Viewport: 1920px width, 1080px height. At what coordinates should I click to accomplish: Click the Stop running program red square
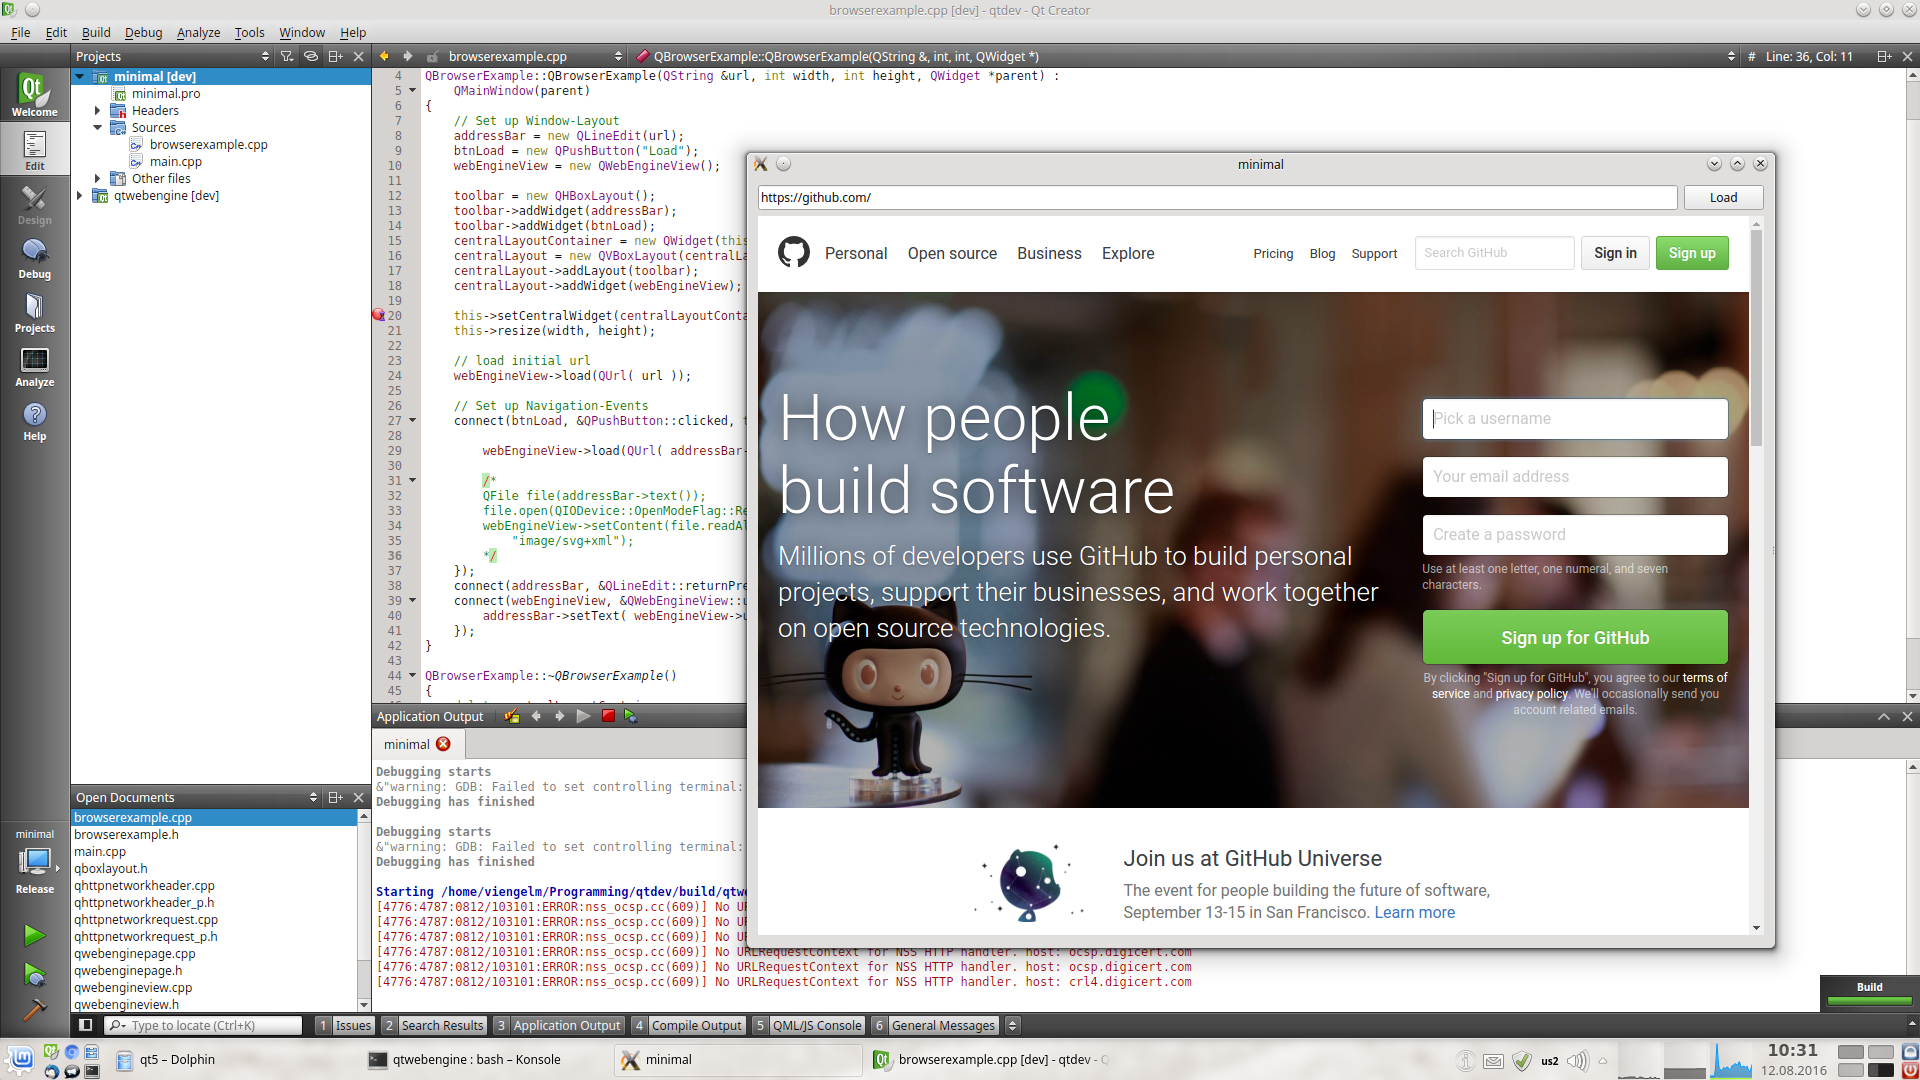608,716
